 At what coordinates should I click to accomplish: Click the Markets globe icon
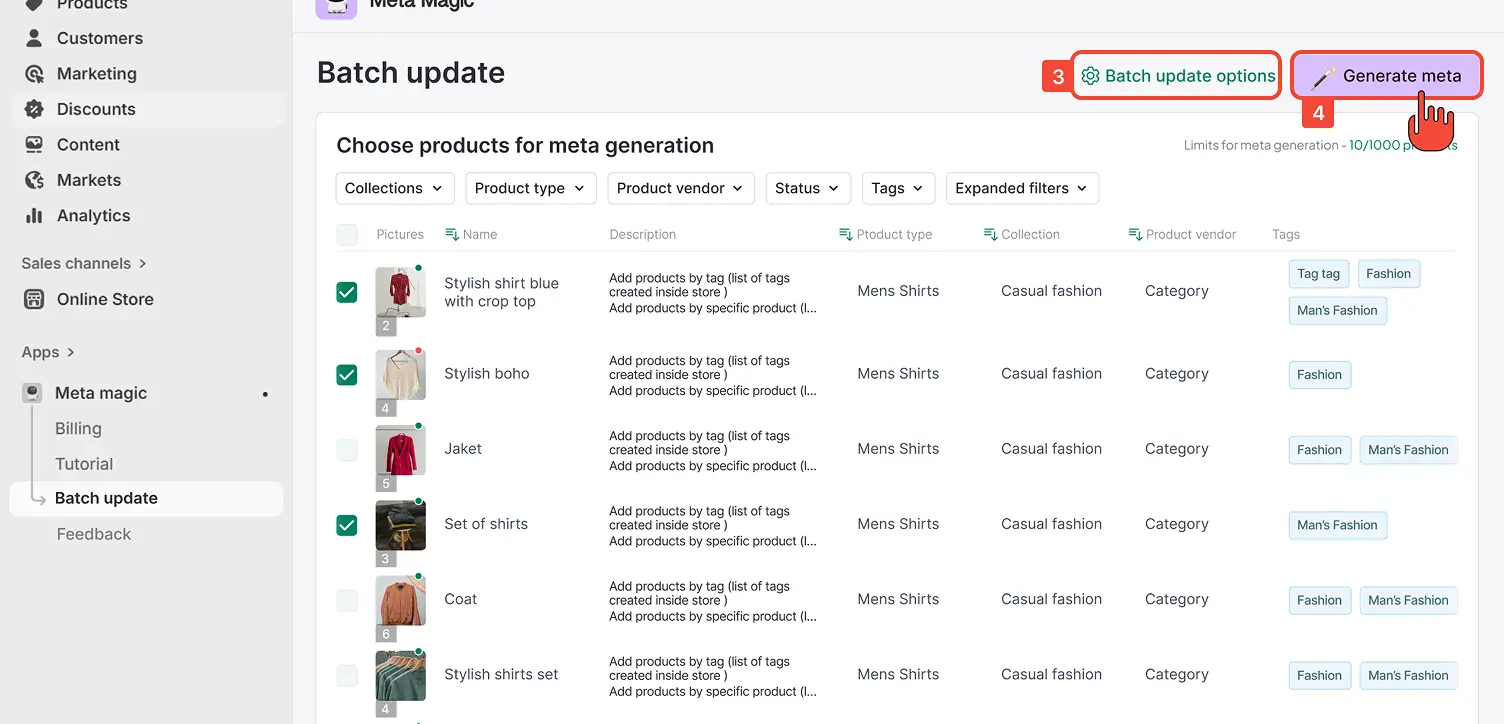34,180
